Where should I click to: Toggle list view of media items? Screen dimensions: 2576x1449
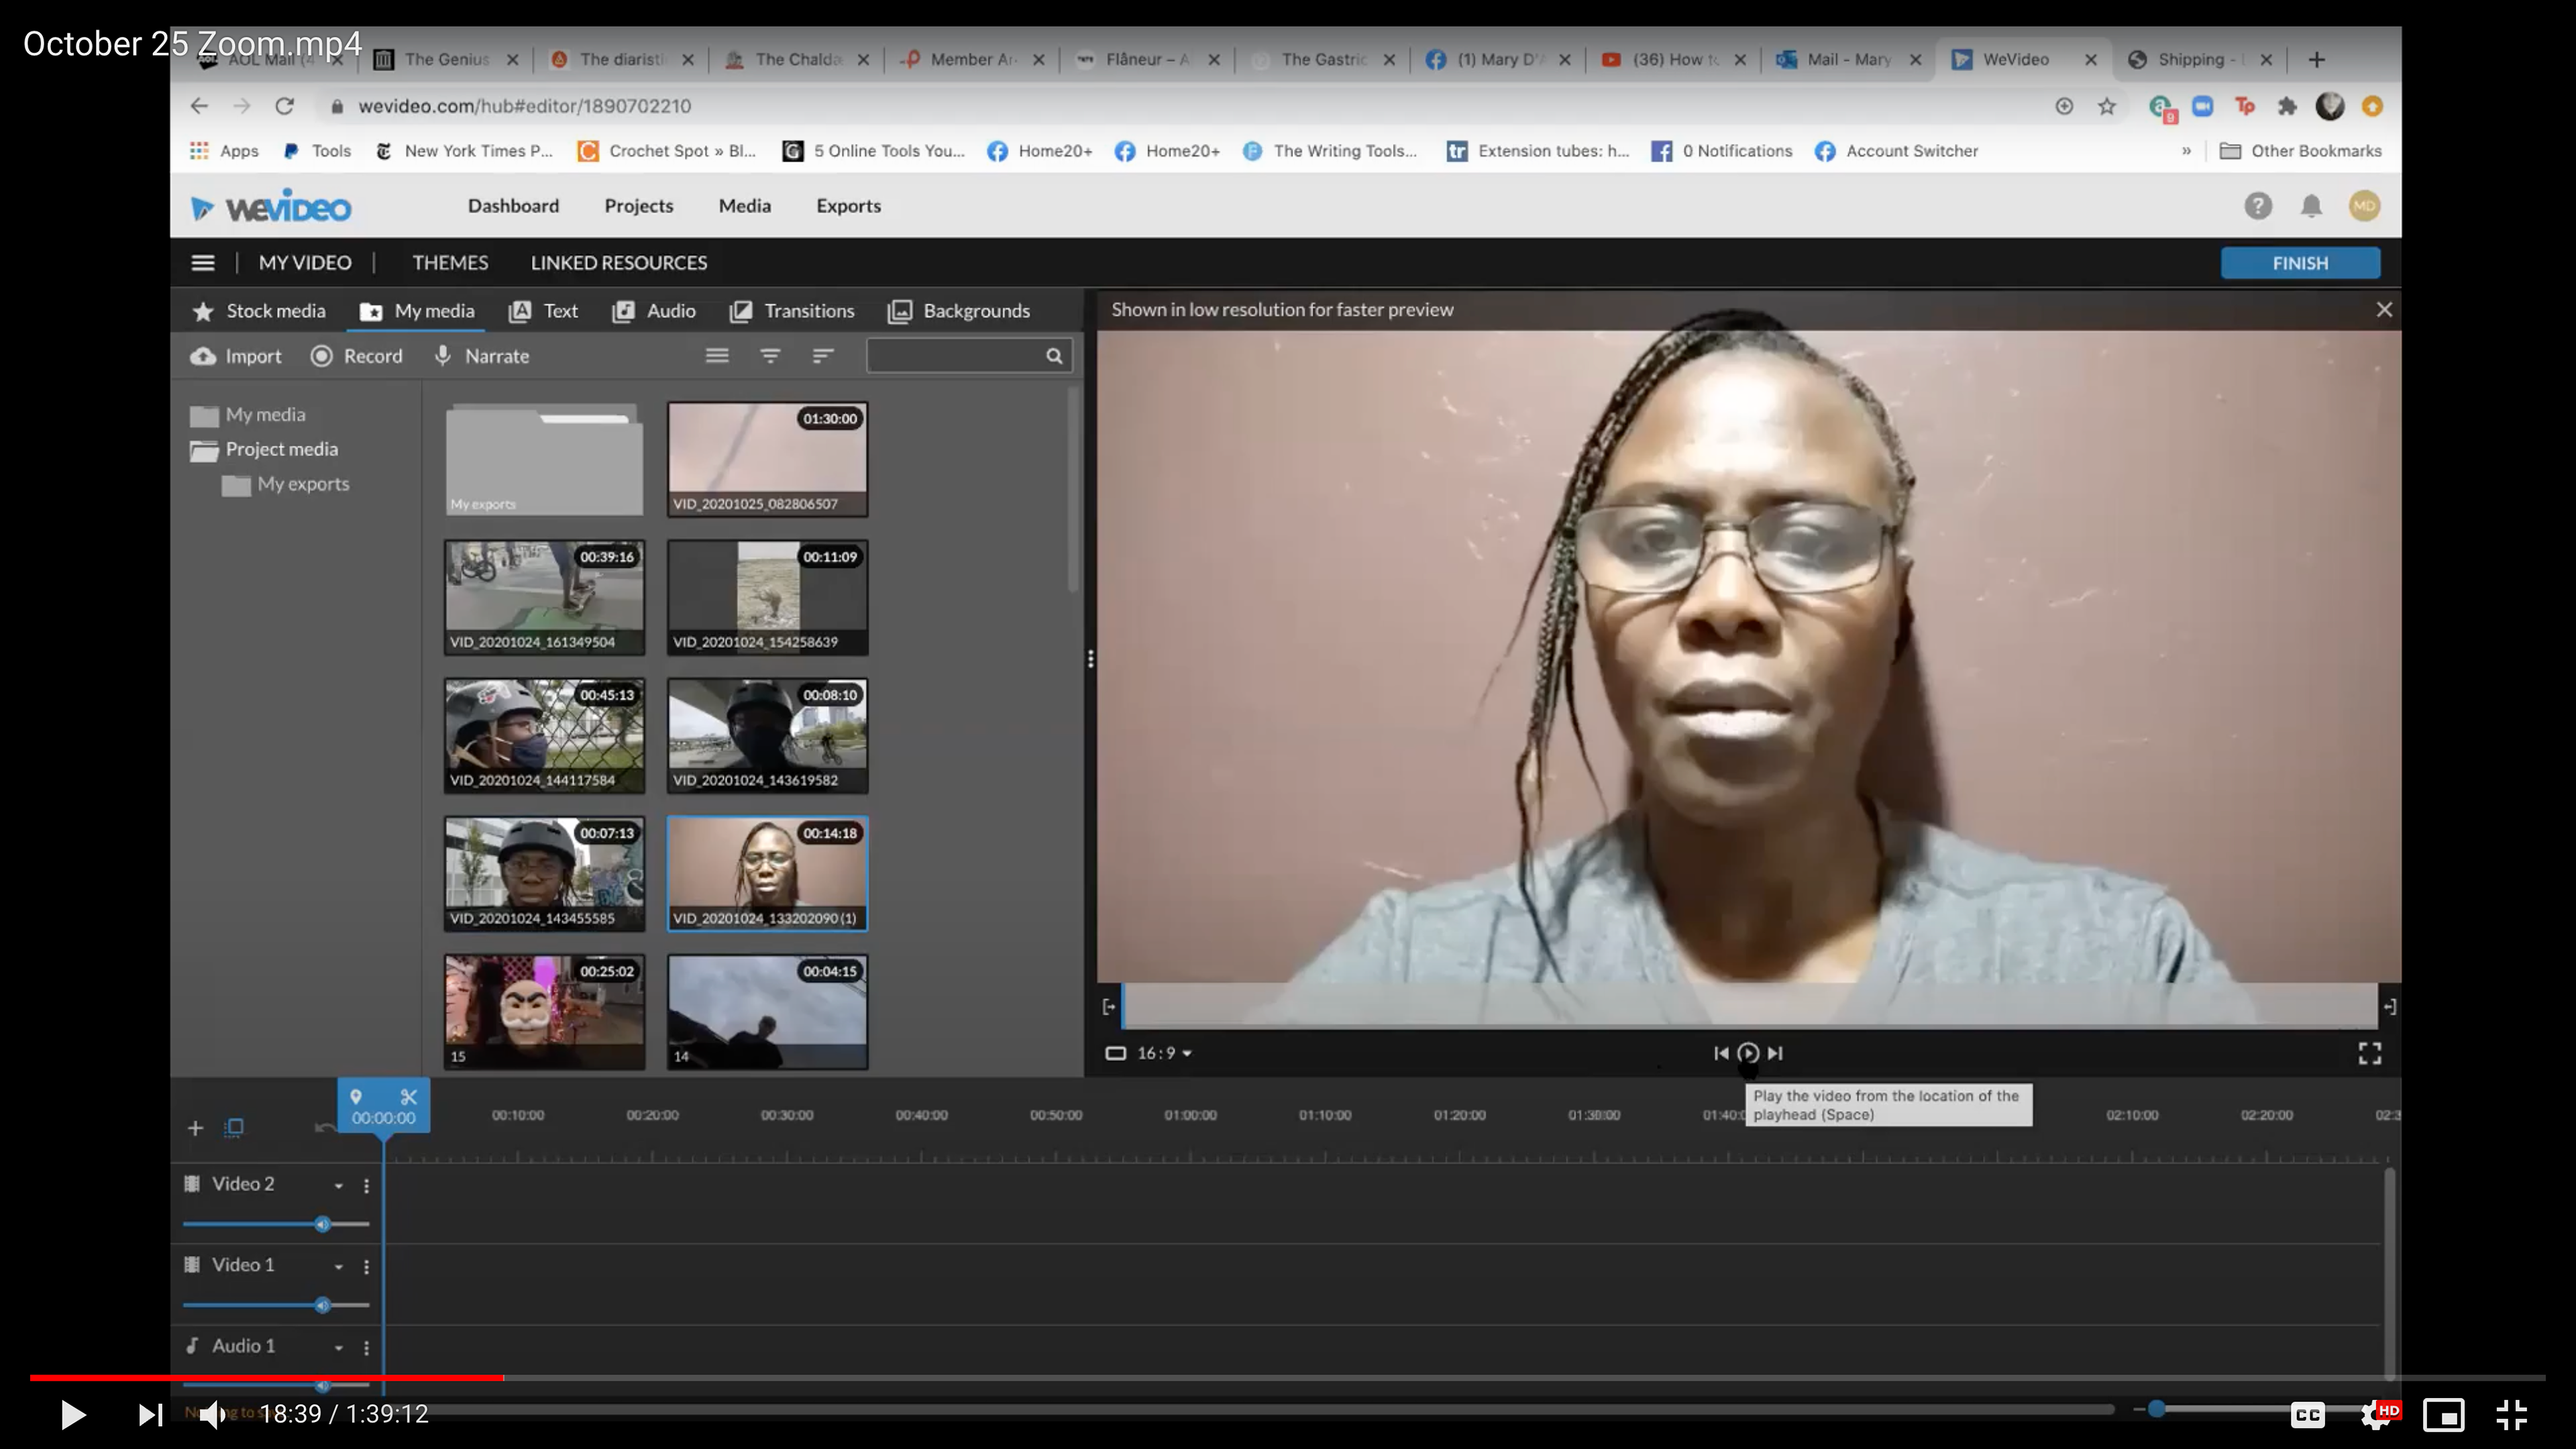coord(717,356)
